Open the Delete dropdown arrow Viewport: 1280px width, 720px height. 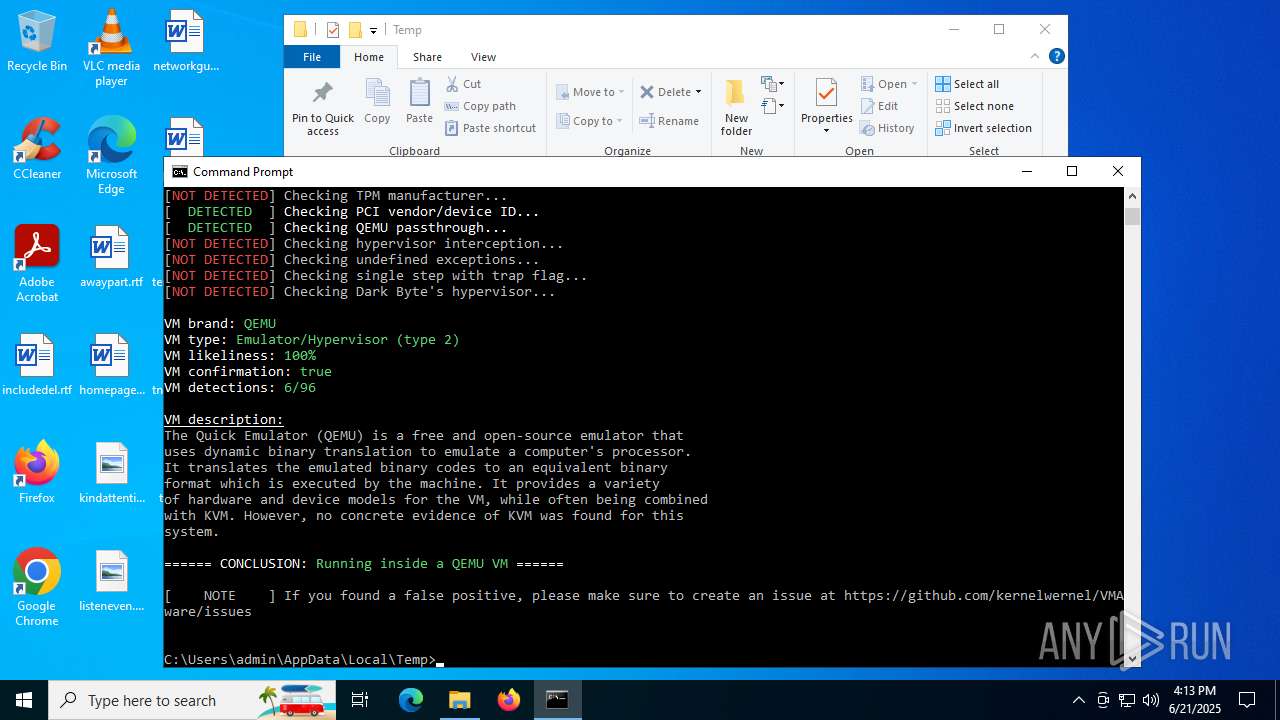coord(698,92)
